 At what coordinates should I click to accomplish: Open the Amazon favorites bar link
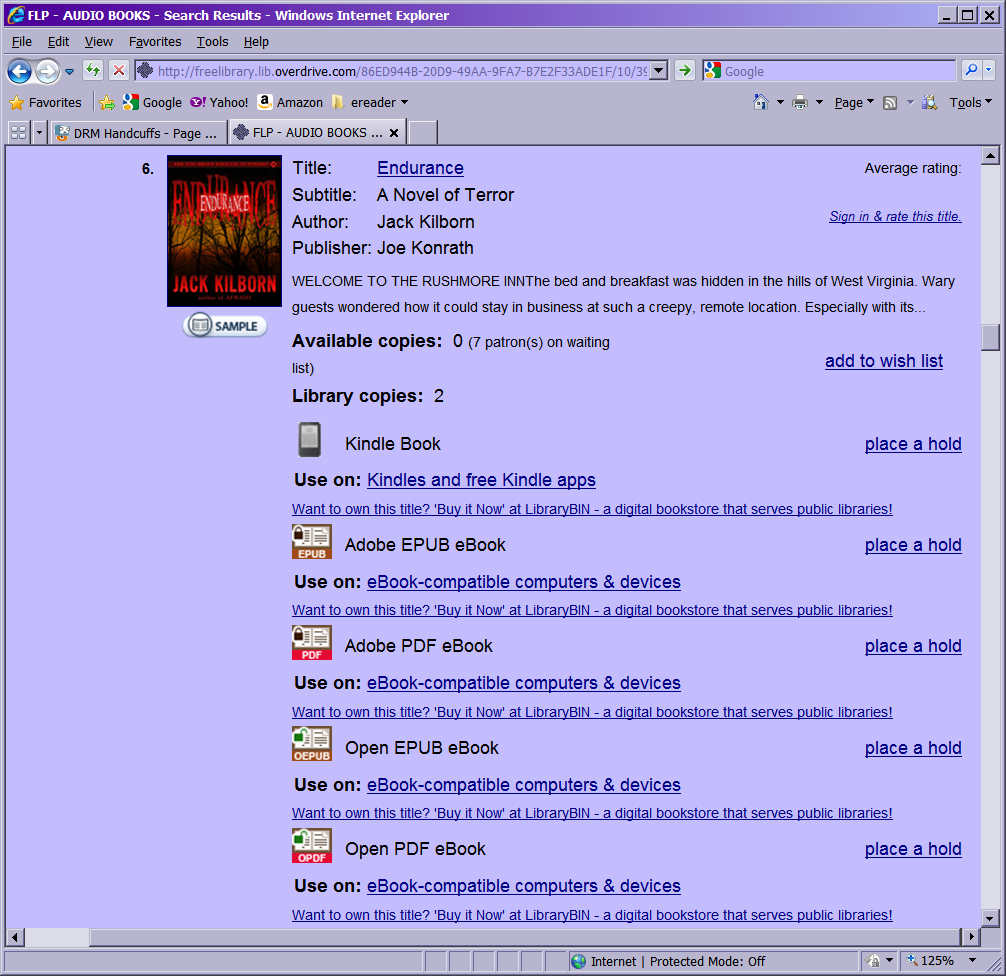290,103
